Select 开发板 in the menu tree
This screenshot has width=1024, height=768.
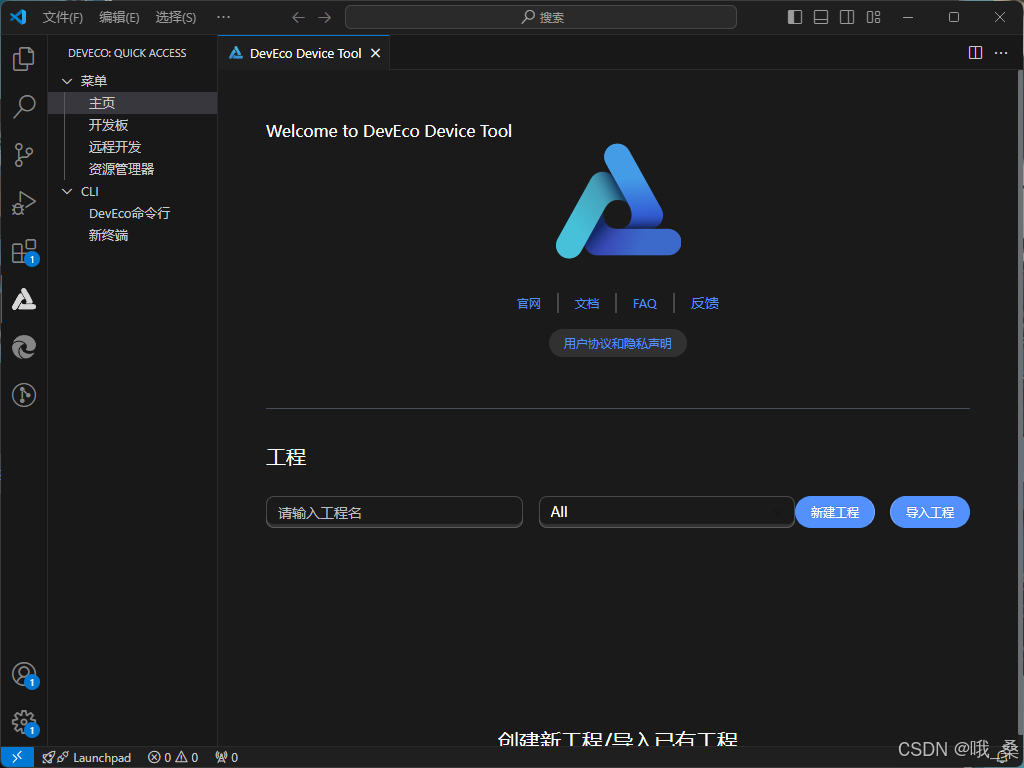tap(133, 125)
